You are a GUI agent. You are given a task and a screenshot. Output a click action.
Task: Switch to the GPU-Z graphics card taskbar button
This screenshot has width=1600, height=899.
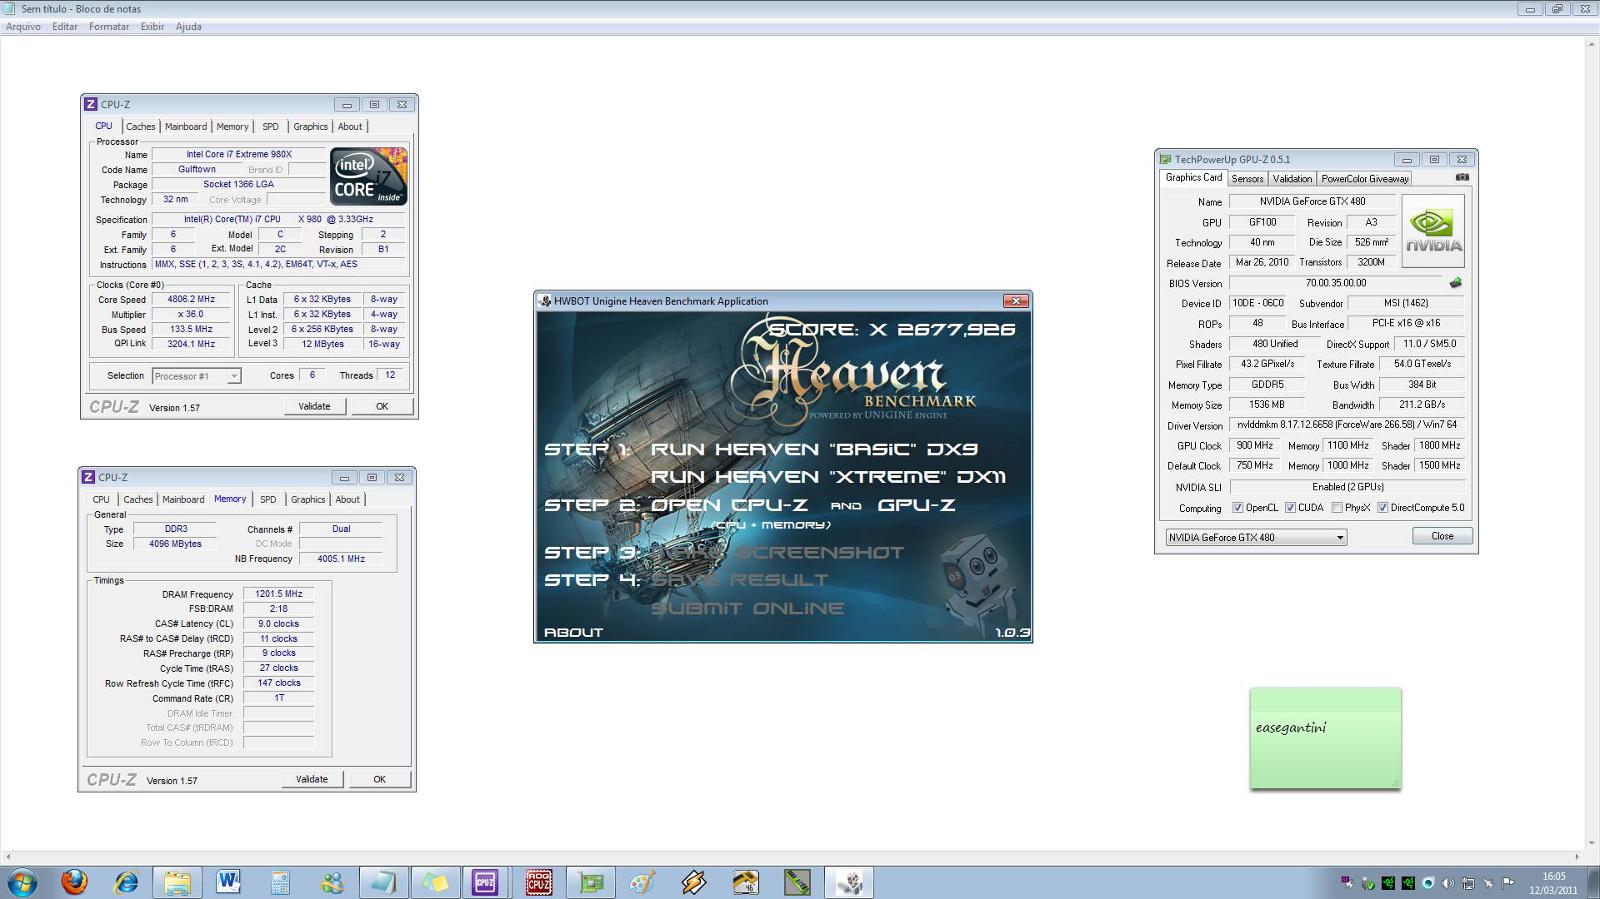pyautogui.click(x=592, y=882)
